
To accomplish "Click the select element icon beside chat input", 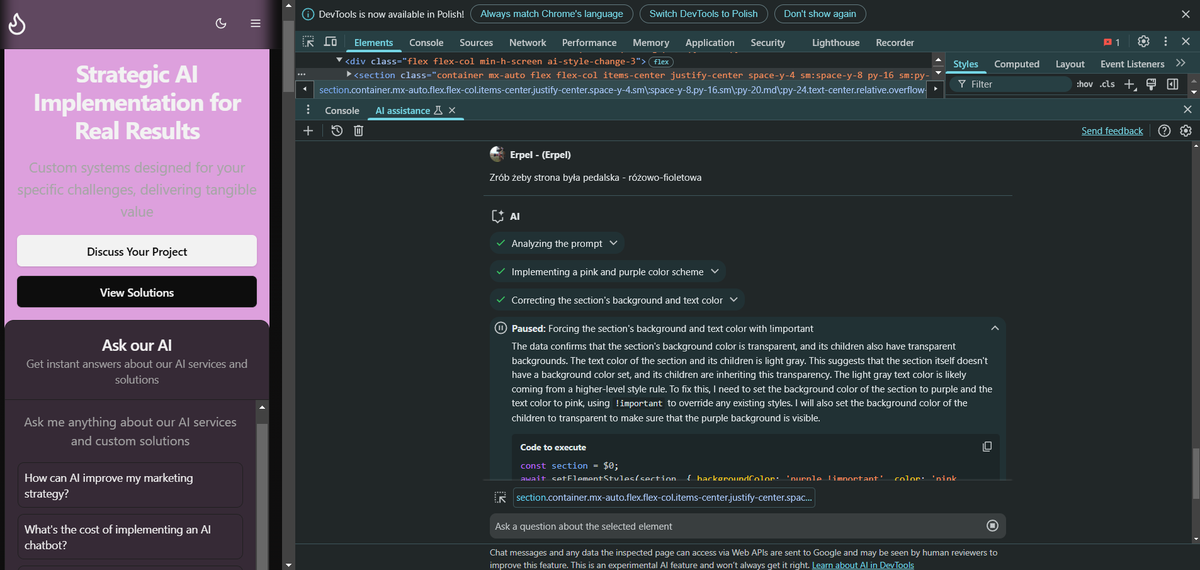I will click(x=500, y=497).
